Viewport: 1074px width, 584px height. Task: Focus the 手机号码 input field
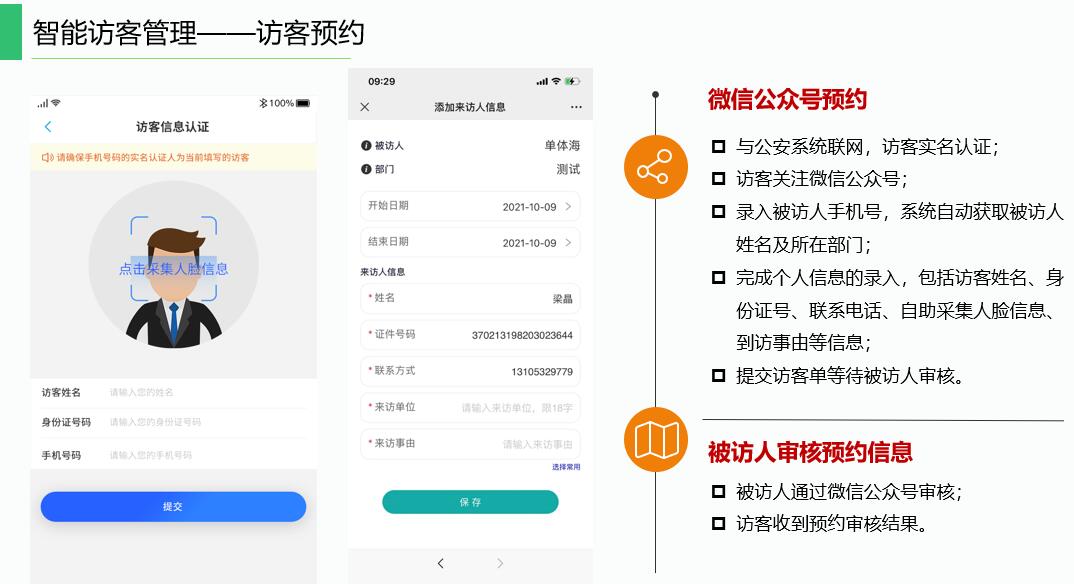coord(200,455)
